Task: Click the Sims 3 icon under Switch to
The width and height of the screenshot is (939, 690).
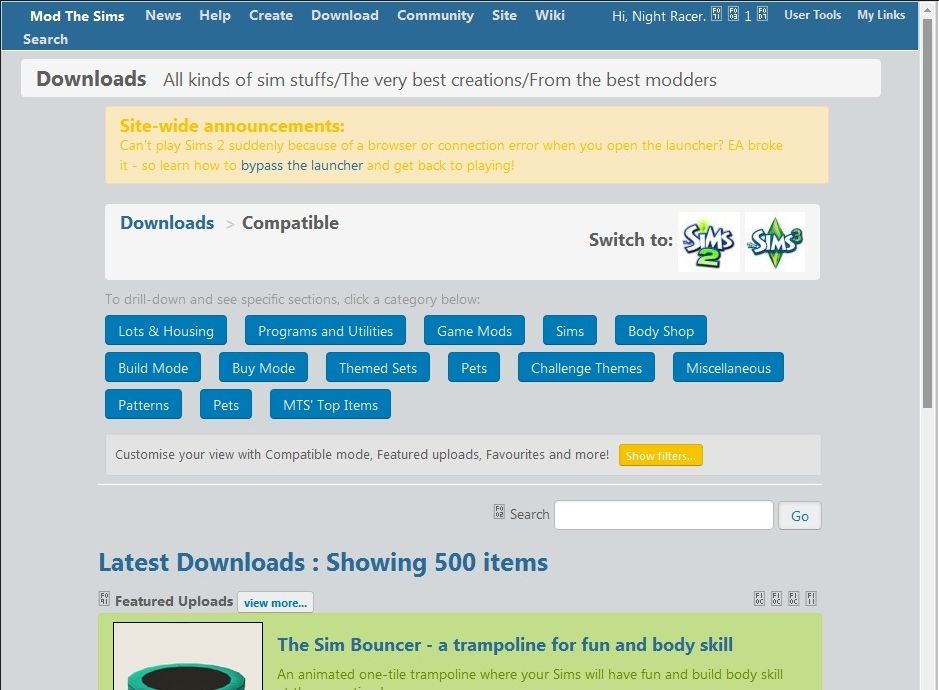Action: [775, 240]
